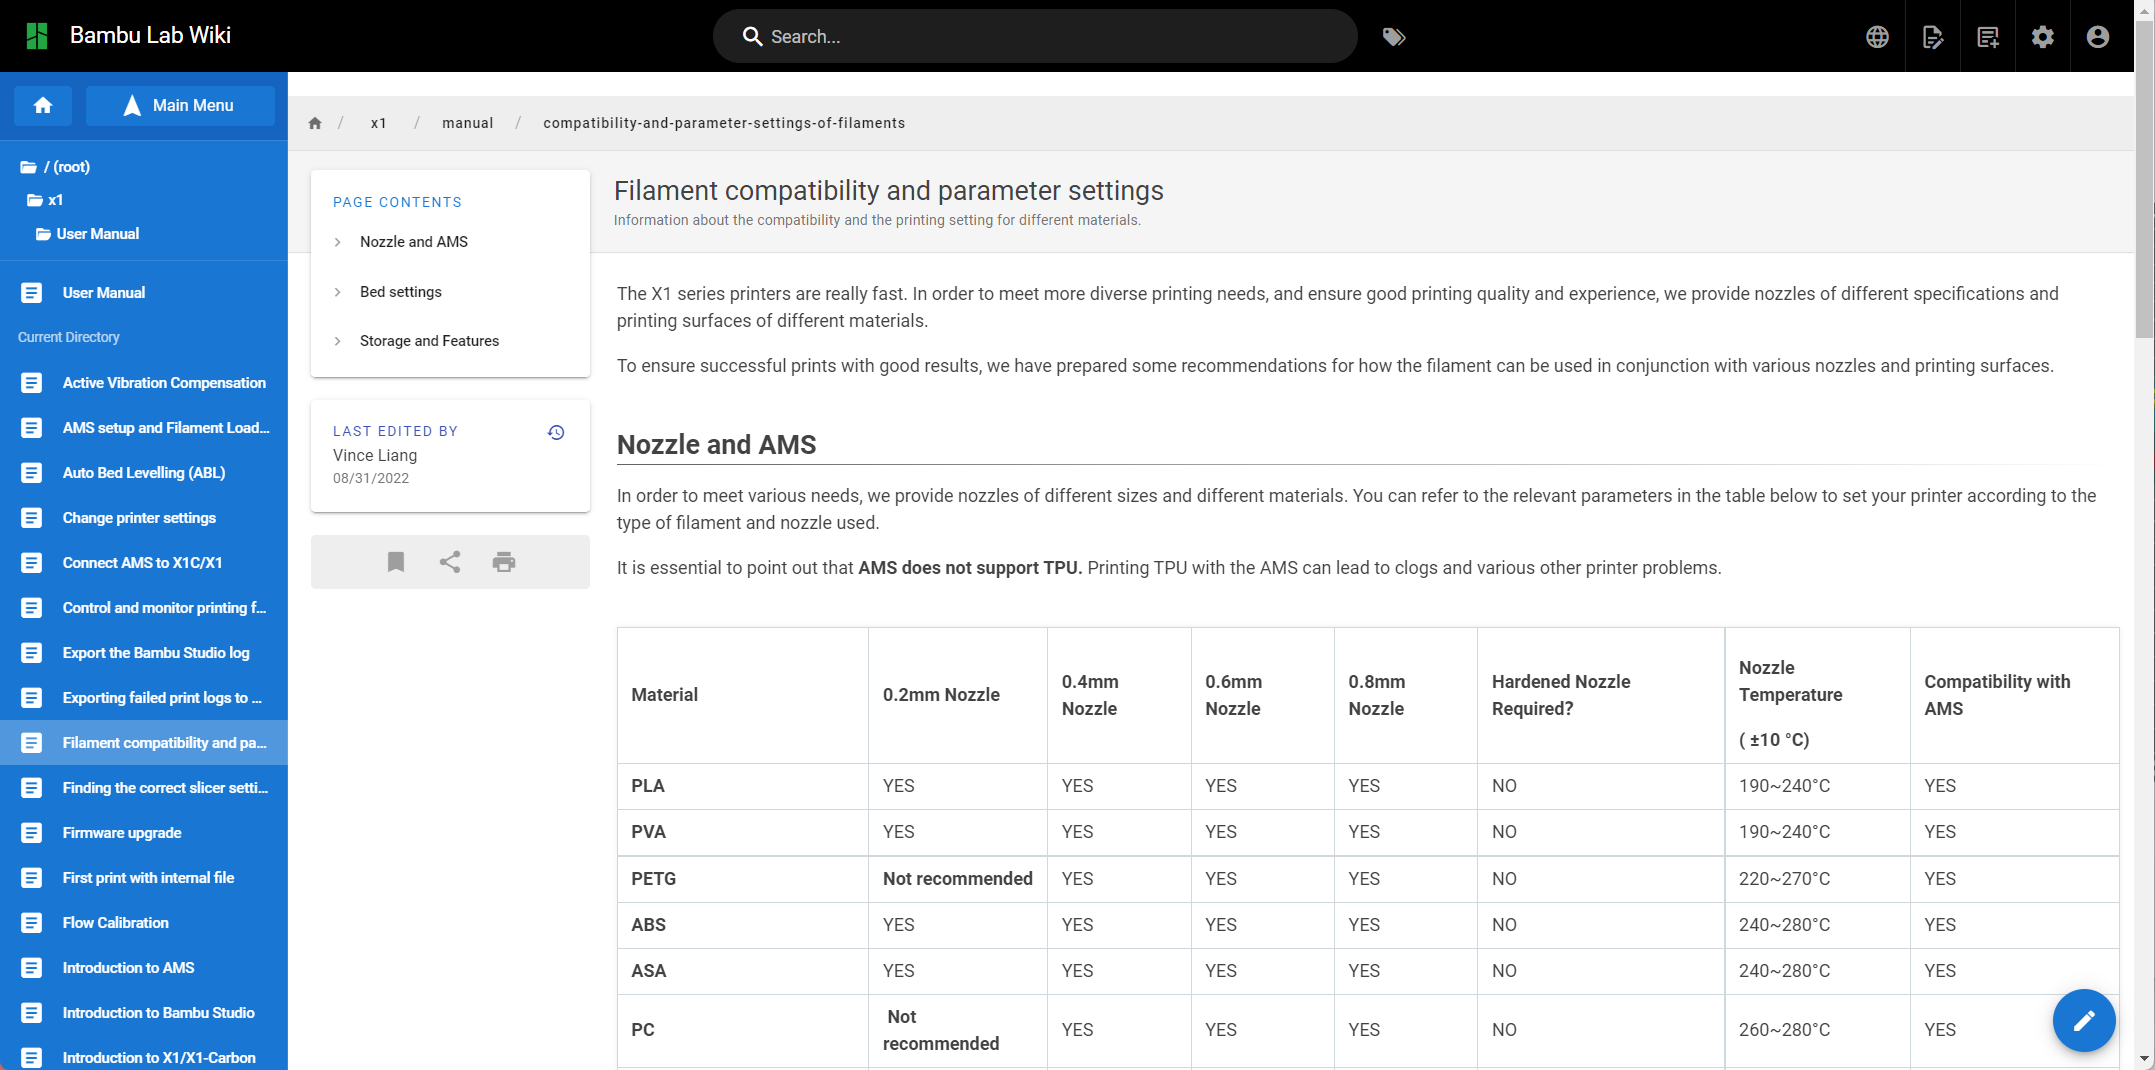This screenshot has width=2155, height=1070.
Task: Click the manual breadcrumb link
Action: tap(467, 122)
